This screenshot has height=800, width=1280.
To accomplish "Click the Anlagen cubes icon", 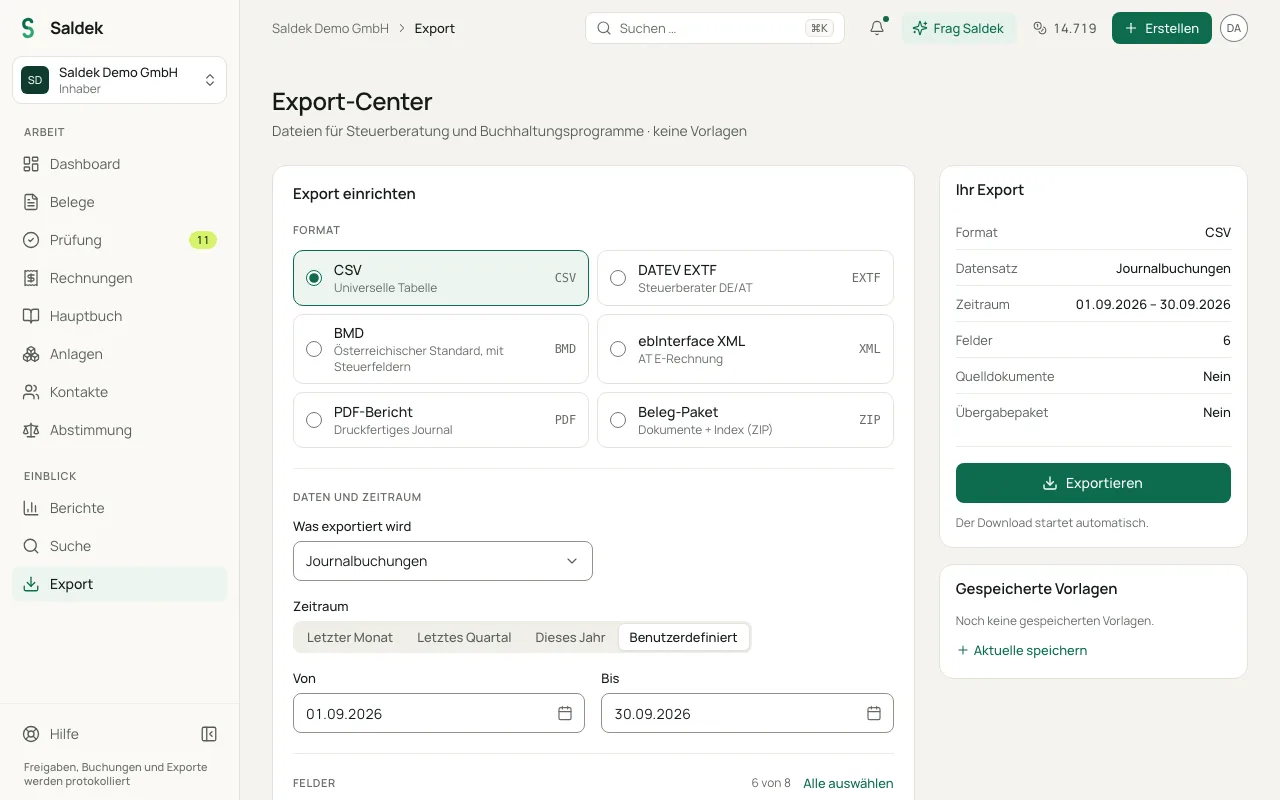I will 31,354.
